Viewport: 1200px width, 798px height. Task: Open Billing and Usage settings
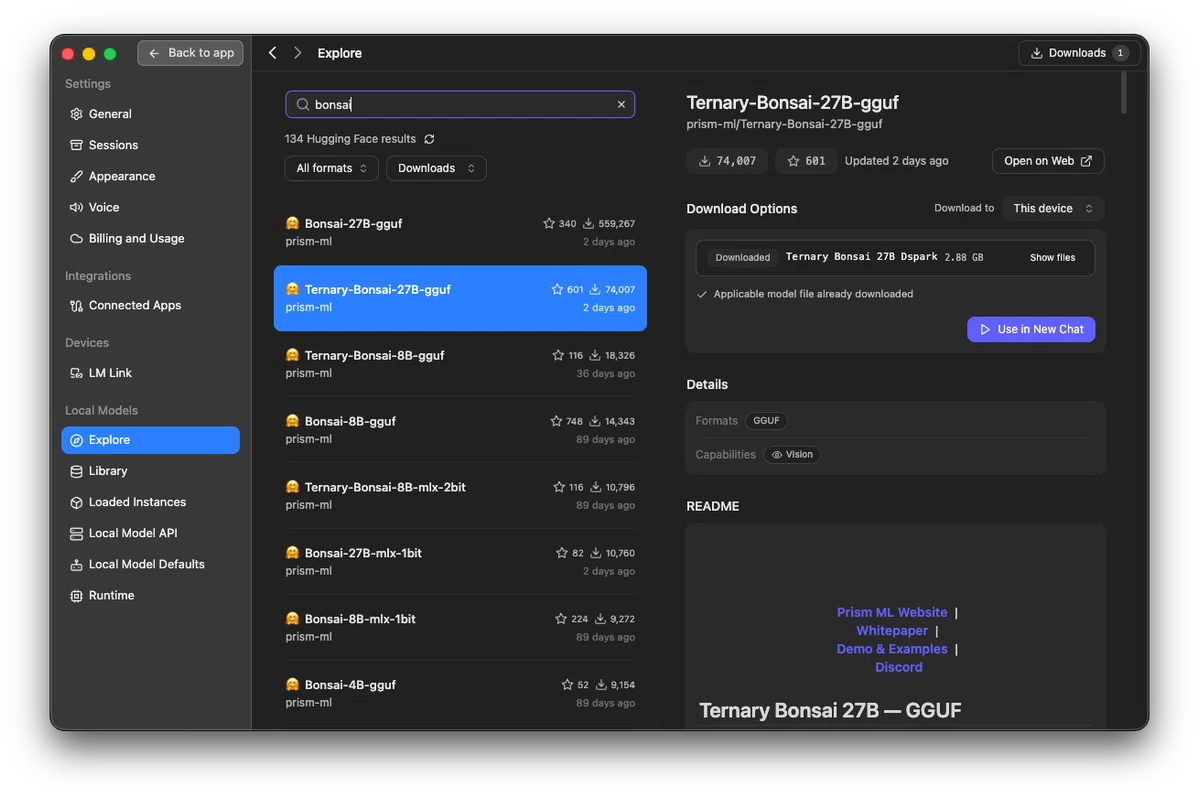[150, 238]
